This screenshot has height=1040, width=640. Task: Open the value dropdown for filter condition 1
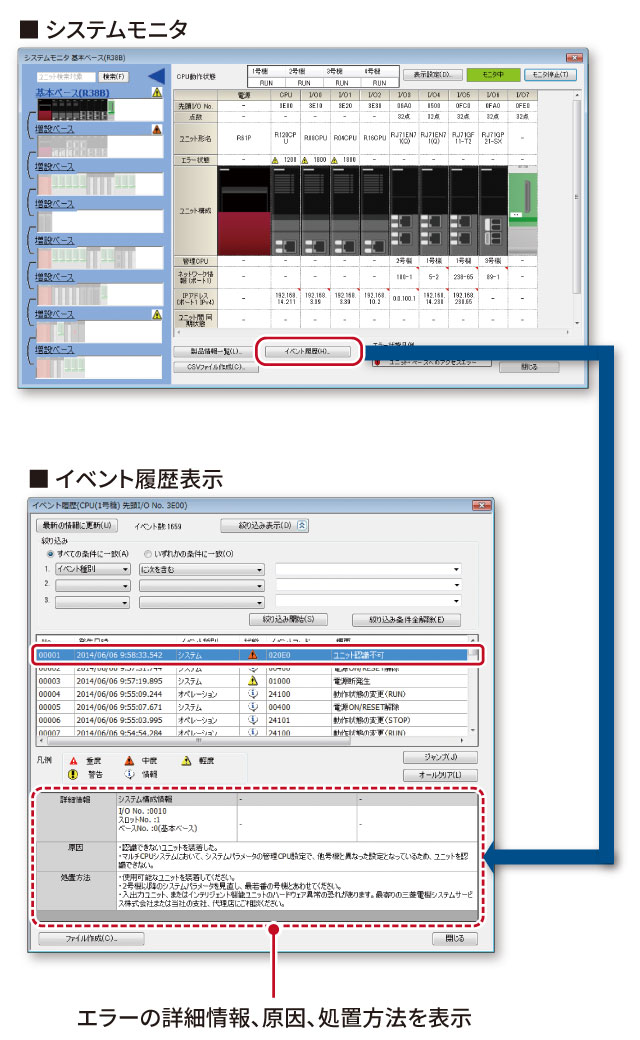point(368,569)
